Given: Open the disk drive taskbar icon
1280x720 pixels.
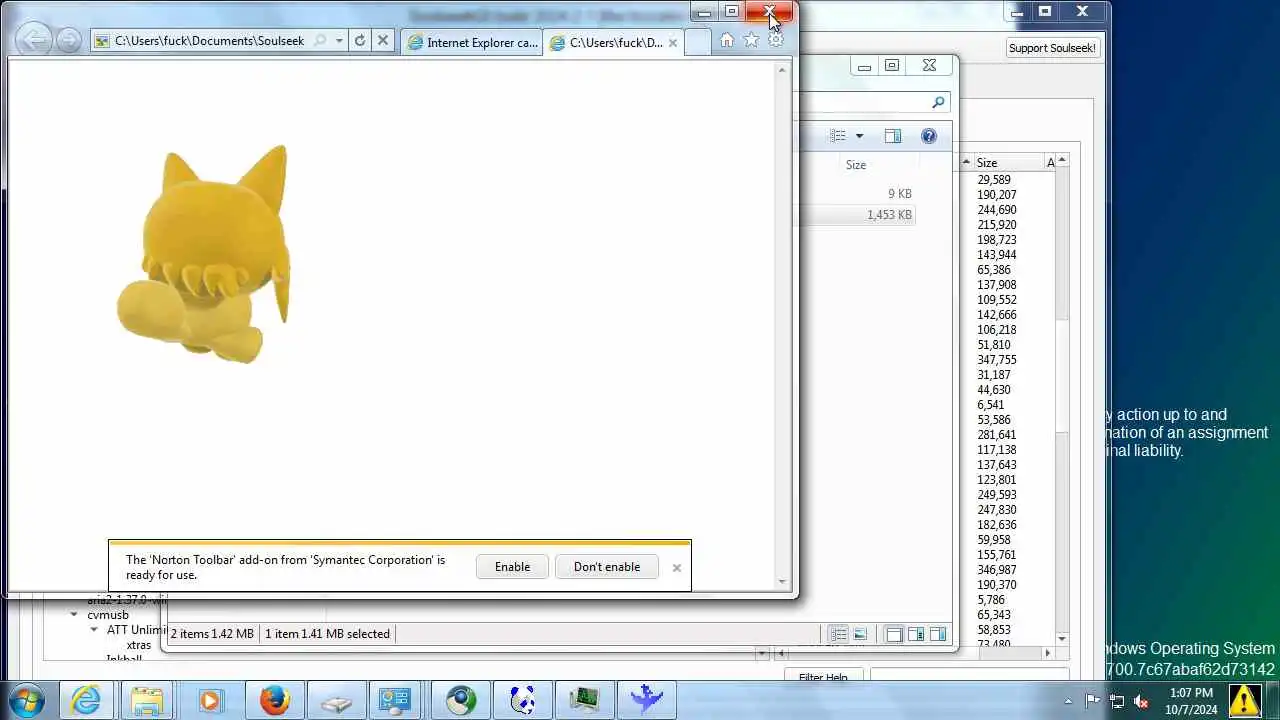Looking at the screenshot, I should 335,700.
